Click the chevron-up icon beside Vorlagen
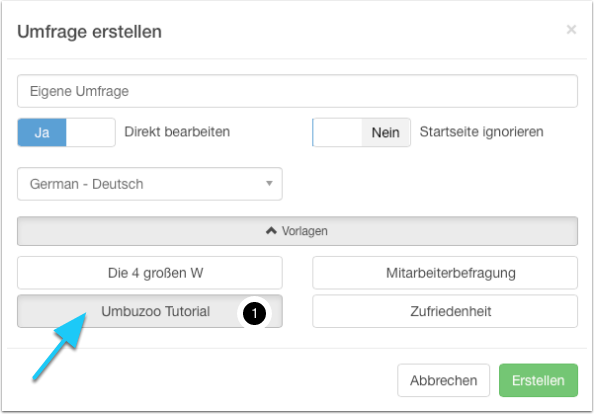 click(x=271, y=231)
